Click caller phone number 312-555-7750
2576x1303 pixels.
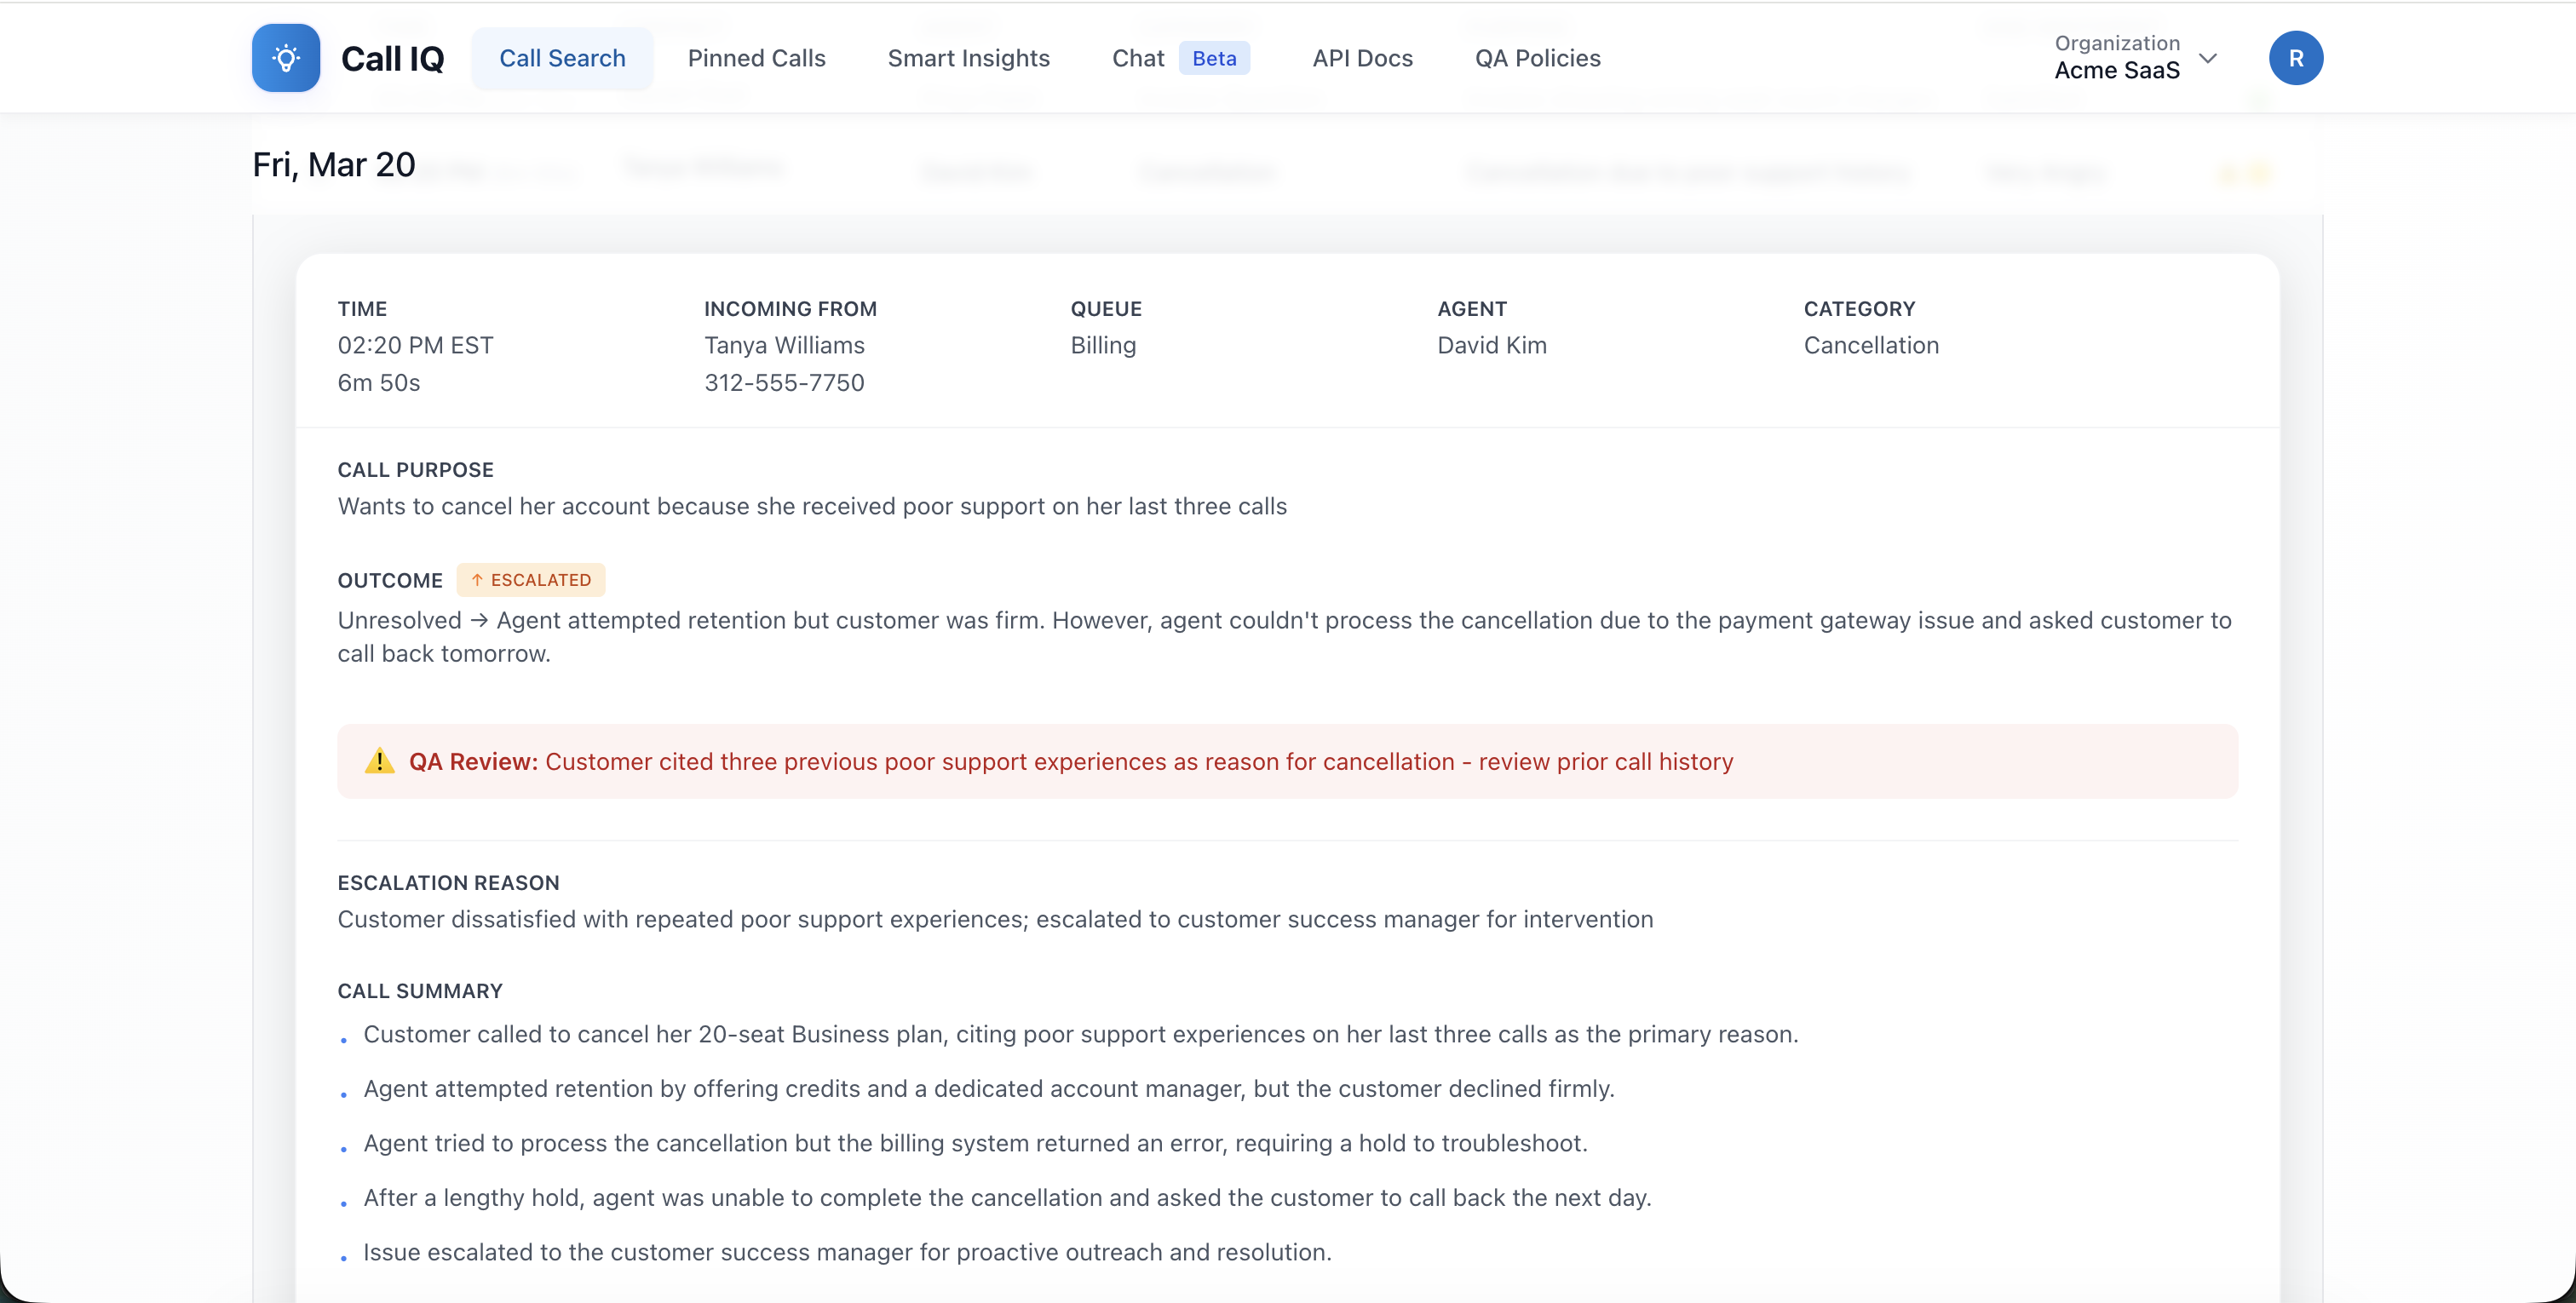tap(783, 382)
